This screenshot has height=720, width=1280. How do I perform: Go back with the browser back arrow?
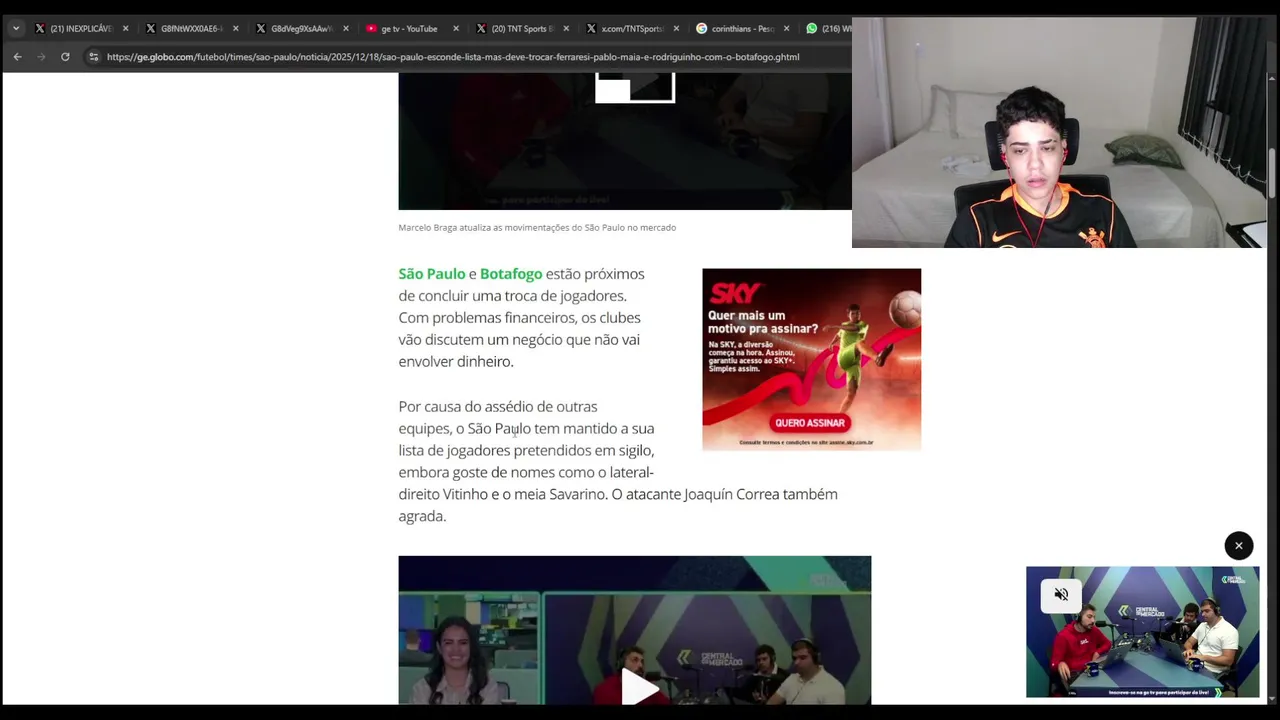coord(17,57)
